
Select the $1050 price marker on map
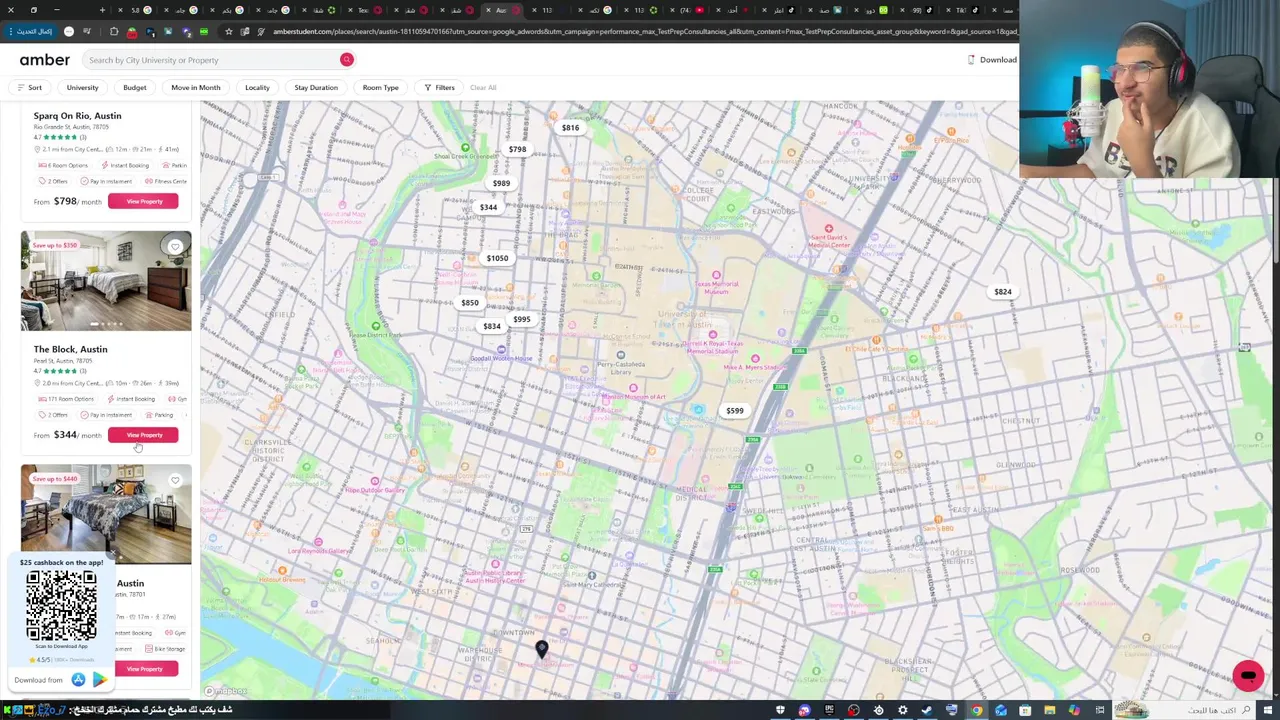(497, 258)
